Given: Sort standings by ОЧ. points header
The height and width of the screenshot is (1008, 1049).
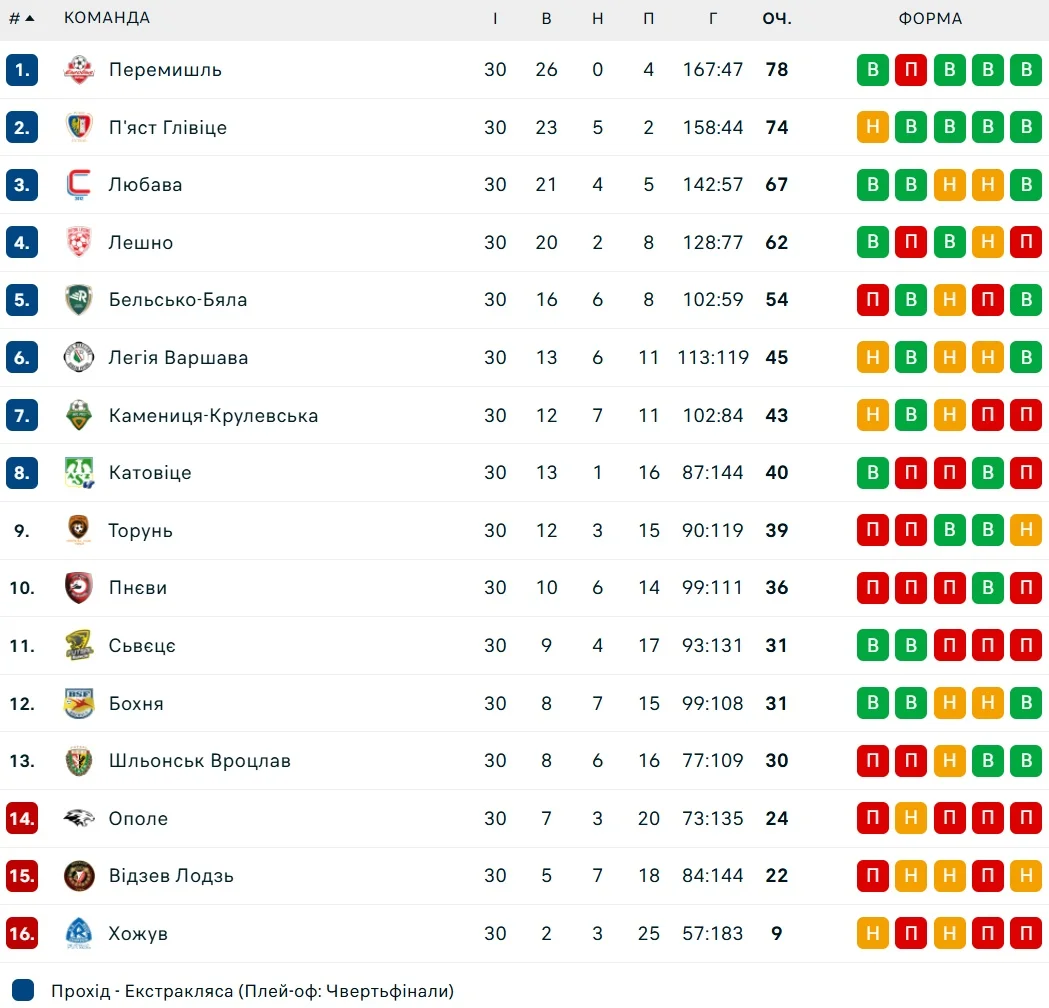Looking at the screenshot, I should [776, 18].
